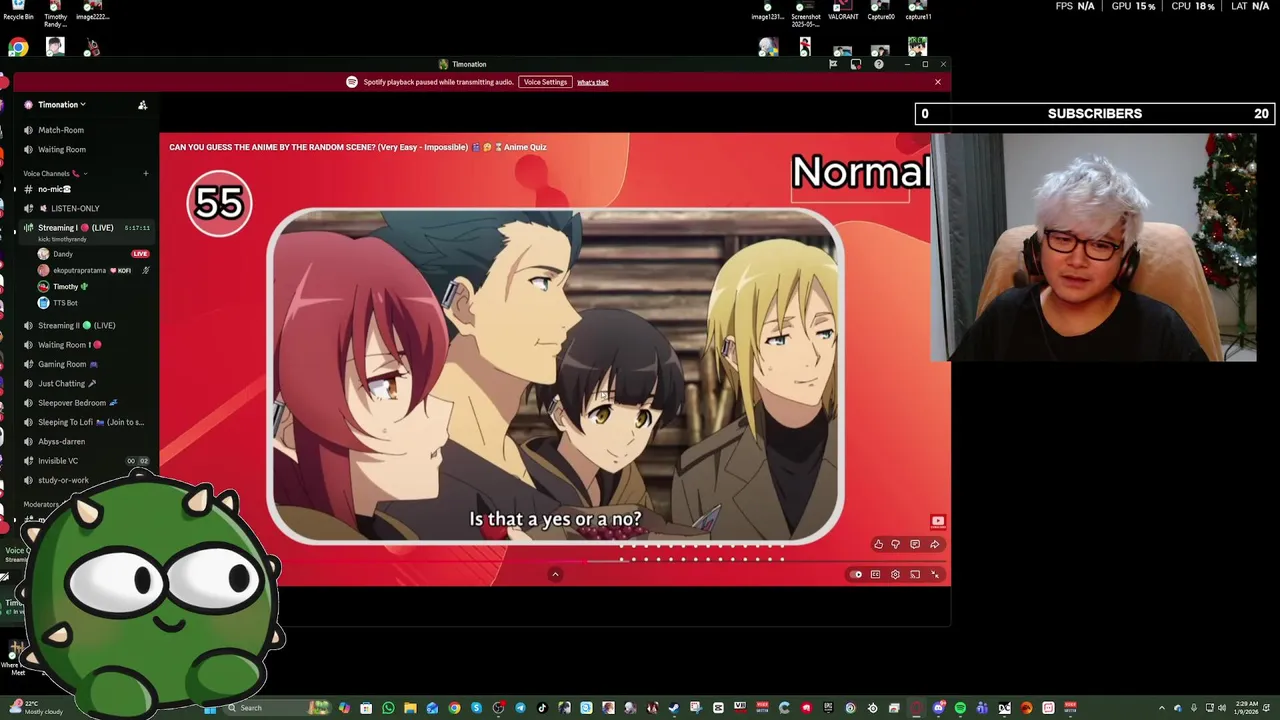Open the Recycle Bin desktop icon
The height and width of the screenshot is (720, 1280).
click(18, 11)
